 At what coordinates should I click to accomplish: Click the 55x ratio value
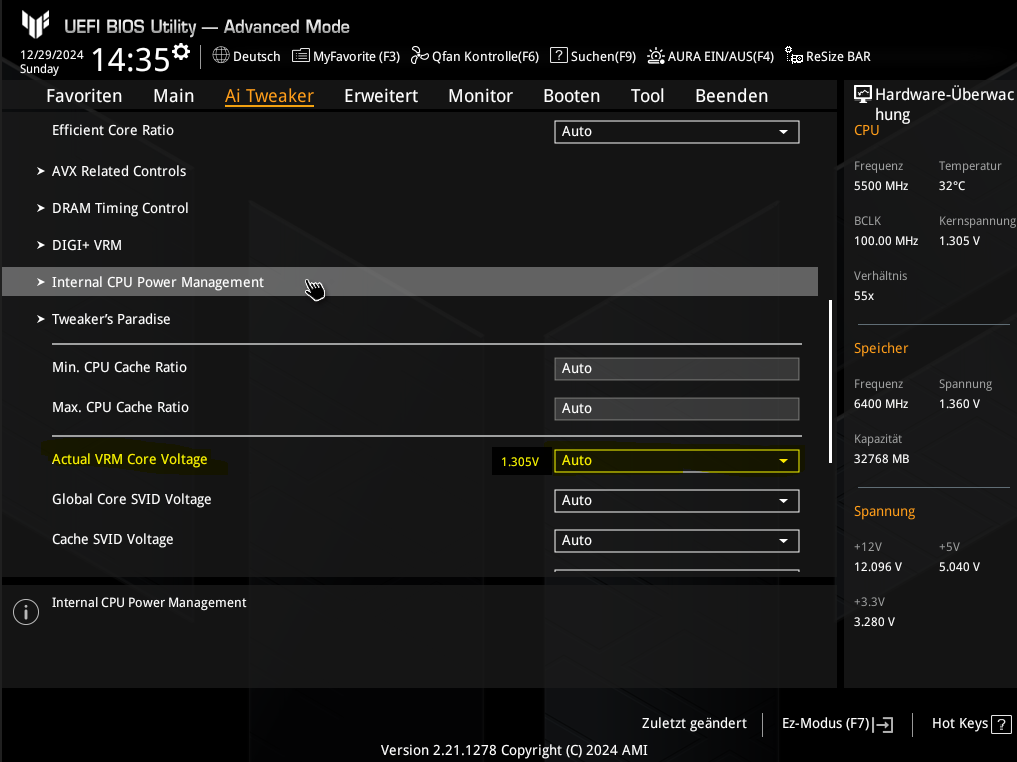pos(864,296)
